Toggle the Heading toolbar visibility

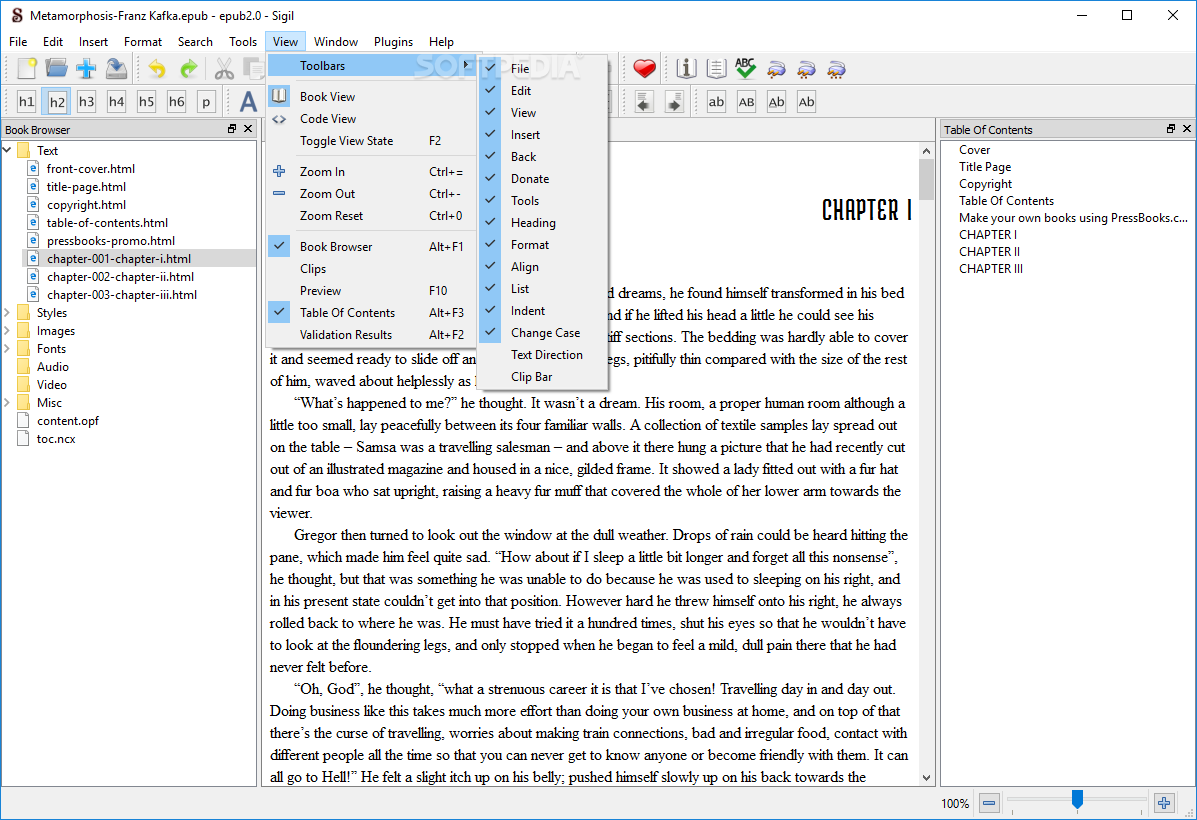544,223
